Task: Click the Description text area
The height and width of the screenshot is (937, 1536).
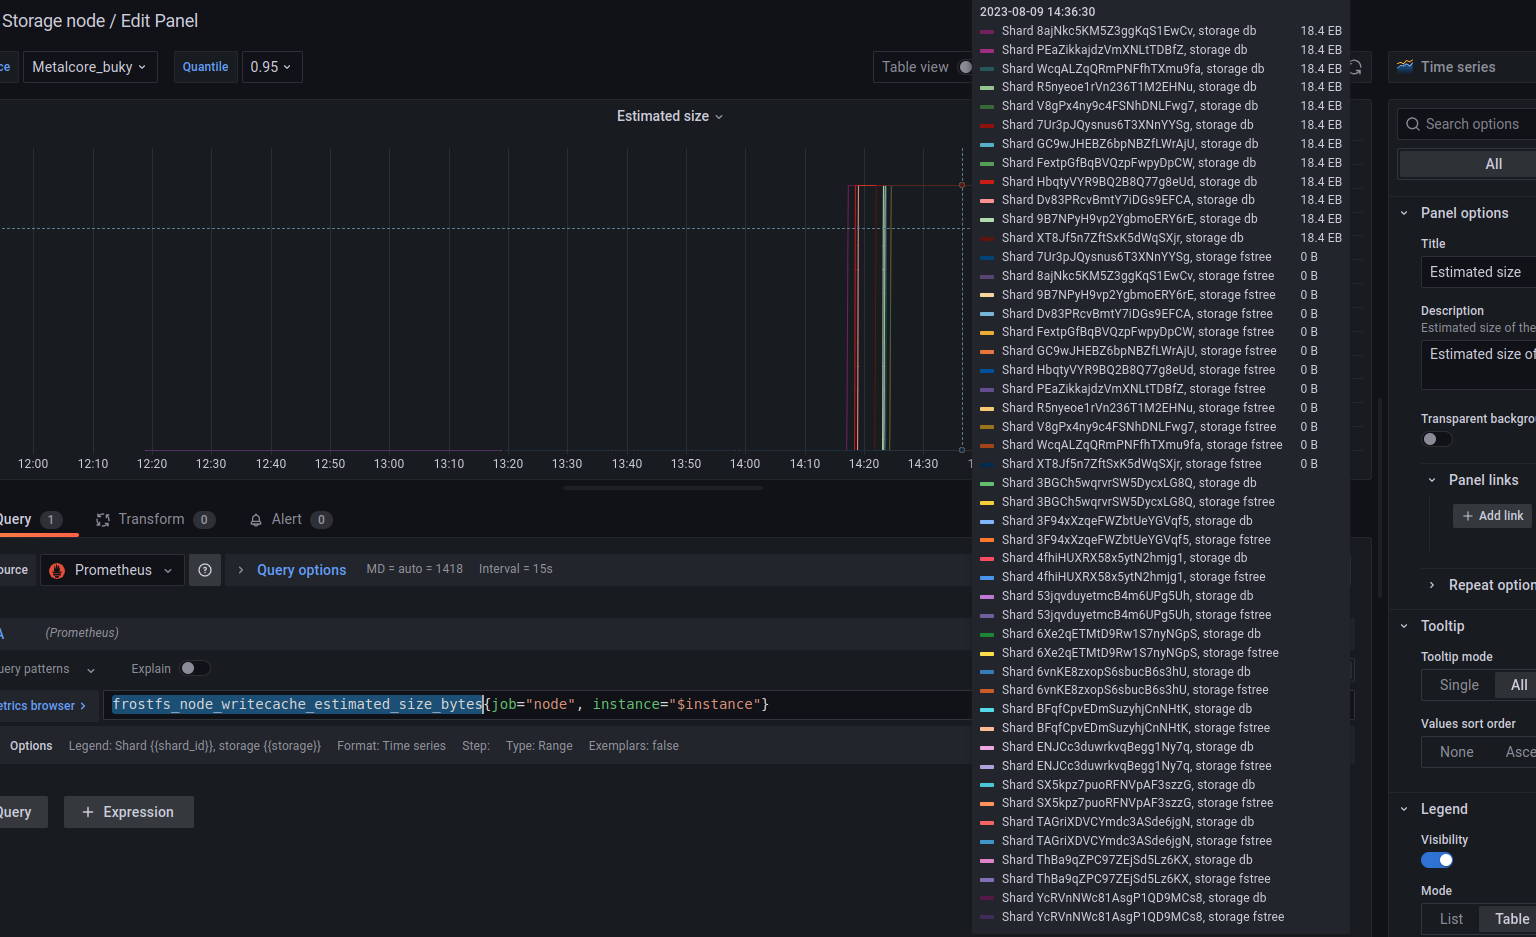Action: click(1478, 364)
